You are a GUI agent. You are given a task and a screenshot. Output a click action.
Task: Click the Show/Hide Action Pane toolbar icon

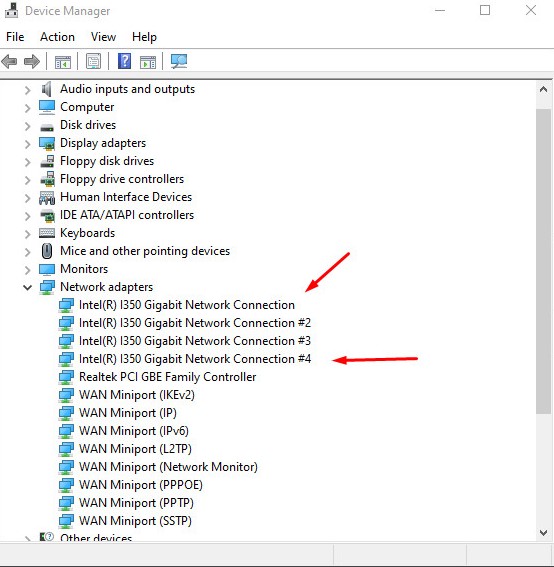(148, 62)
